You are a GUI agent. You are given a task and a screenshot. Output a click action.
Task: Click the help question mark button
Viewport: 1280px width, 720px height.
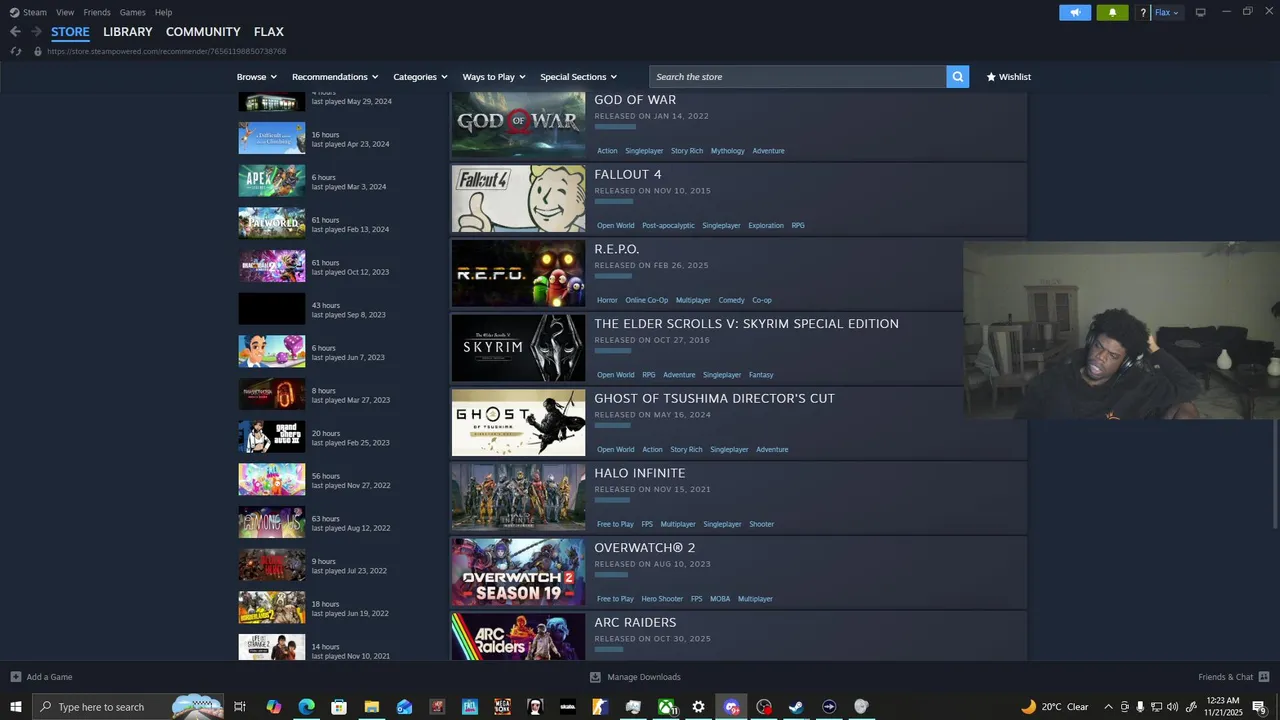1143,12
